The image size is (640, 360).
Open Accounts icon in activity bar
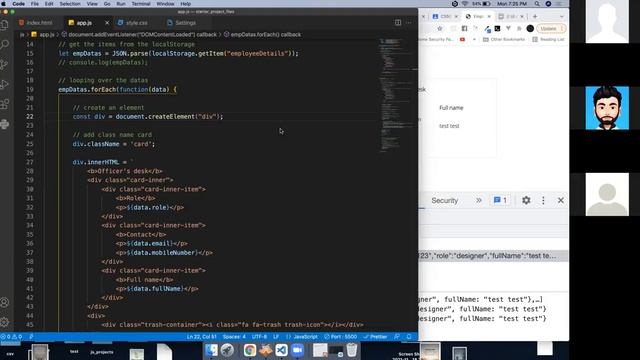[x=5, y=302]
